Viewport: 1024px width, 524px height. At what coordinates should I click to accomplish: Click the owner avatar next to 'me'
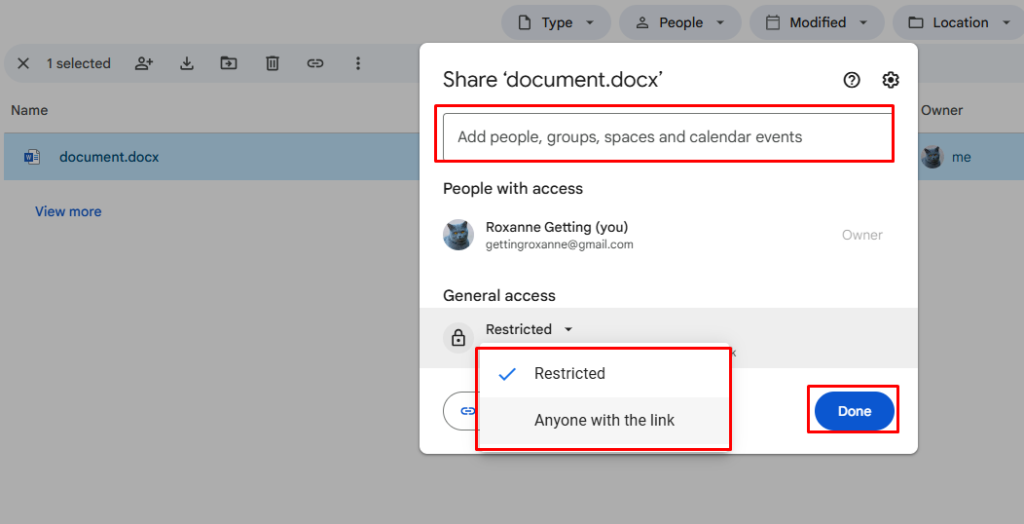coord(932,157)
